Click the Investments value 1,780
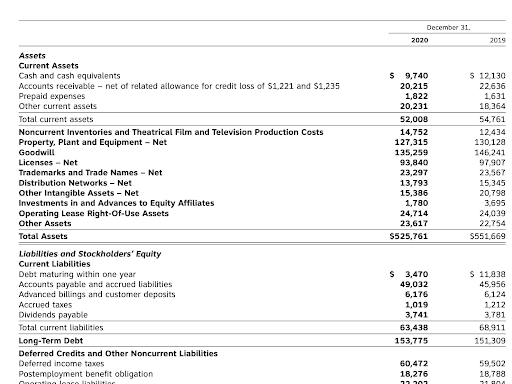Screen dimensions: 512x384 [x=416, y=203]
